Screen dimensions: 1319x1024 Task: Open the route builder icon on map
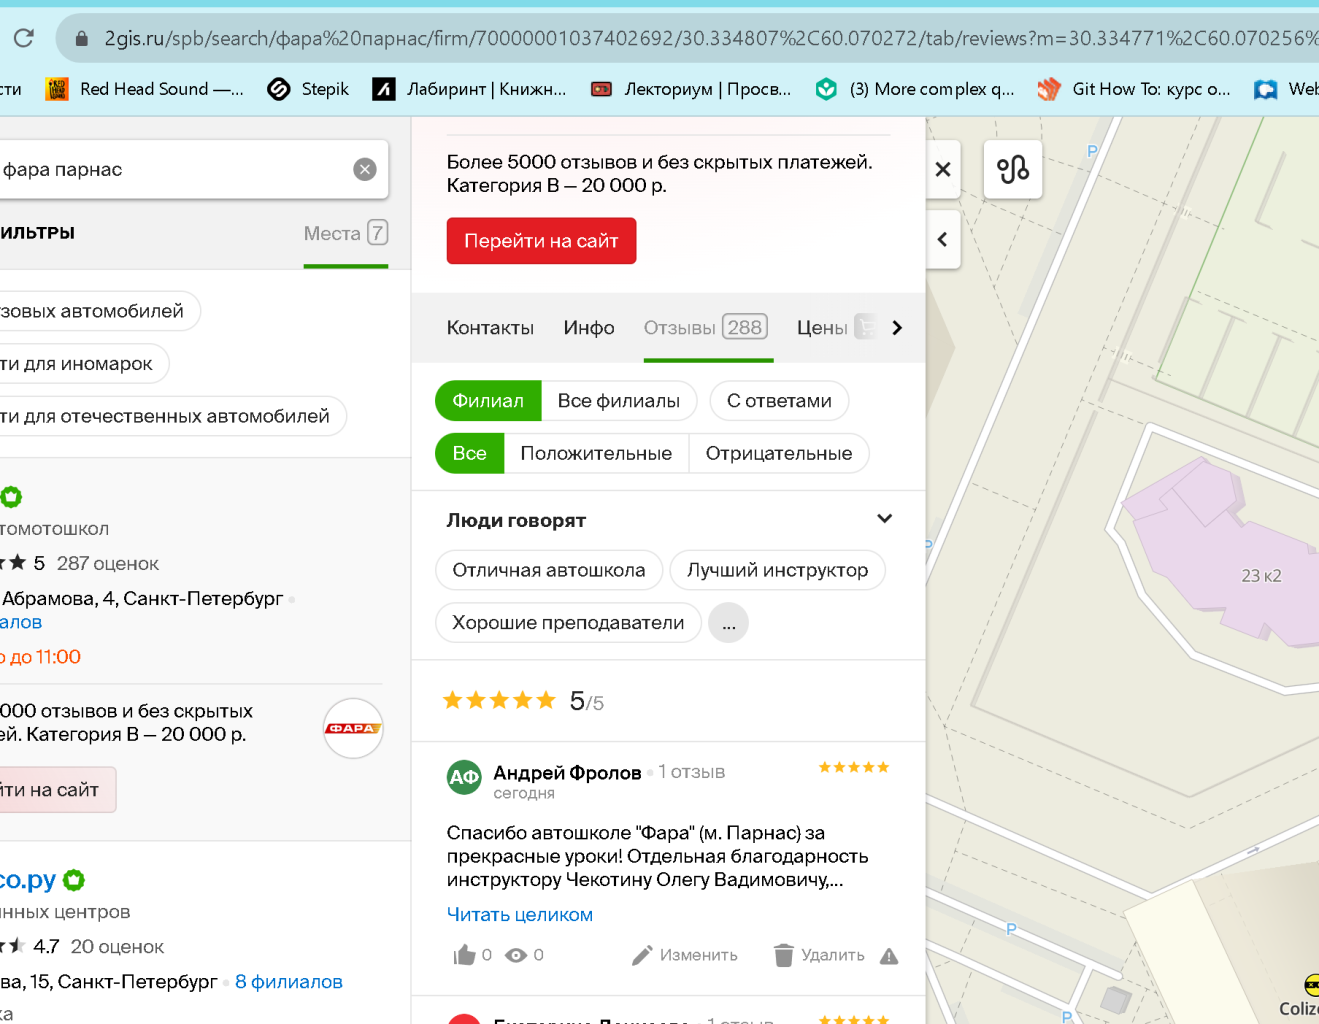point(1013,169)
